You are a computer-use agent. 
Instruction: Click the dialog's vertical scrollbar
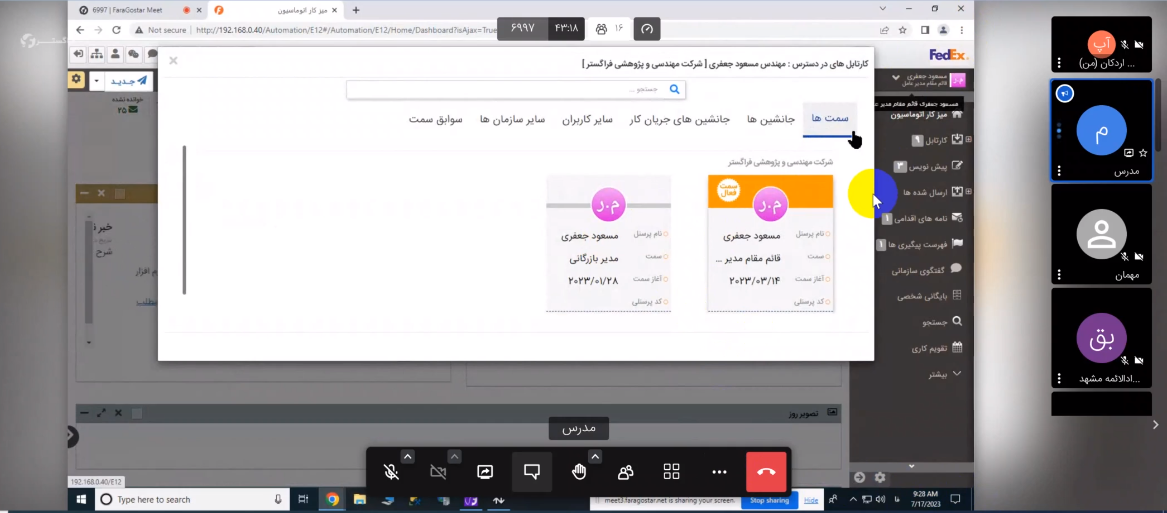(x=185, y=220)
